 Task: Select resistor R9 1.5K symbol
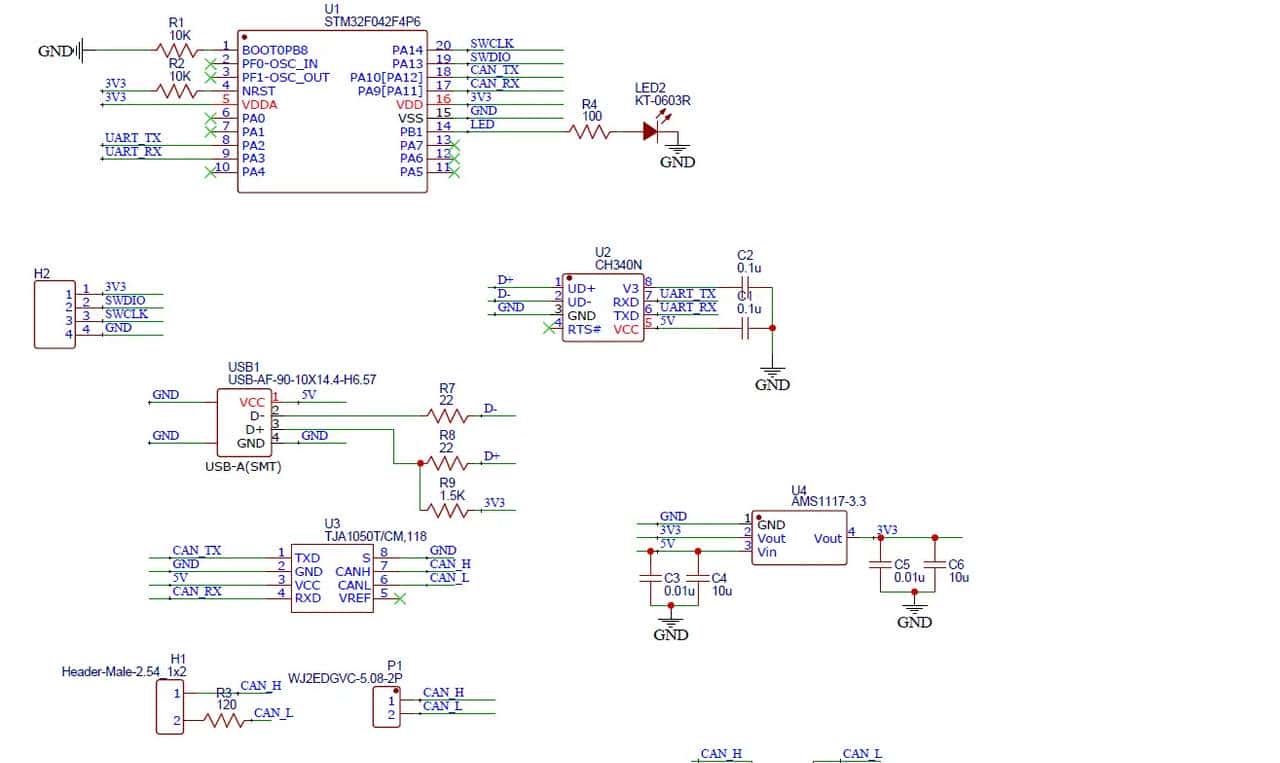point(446,510)
